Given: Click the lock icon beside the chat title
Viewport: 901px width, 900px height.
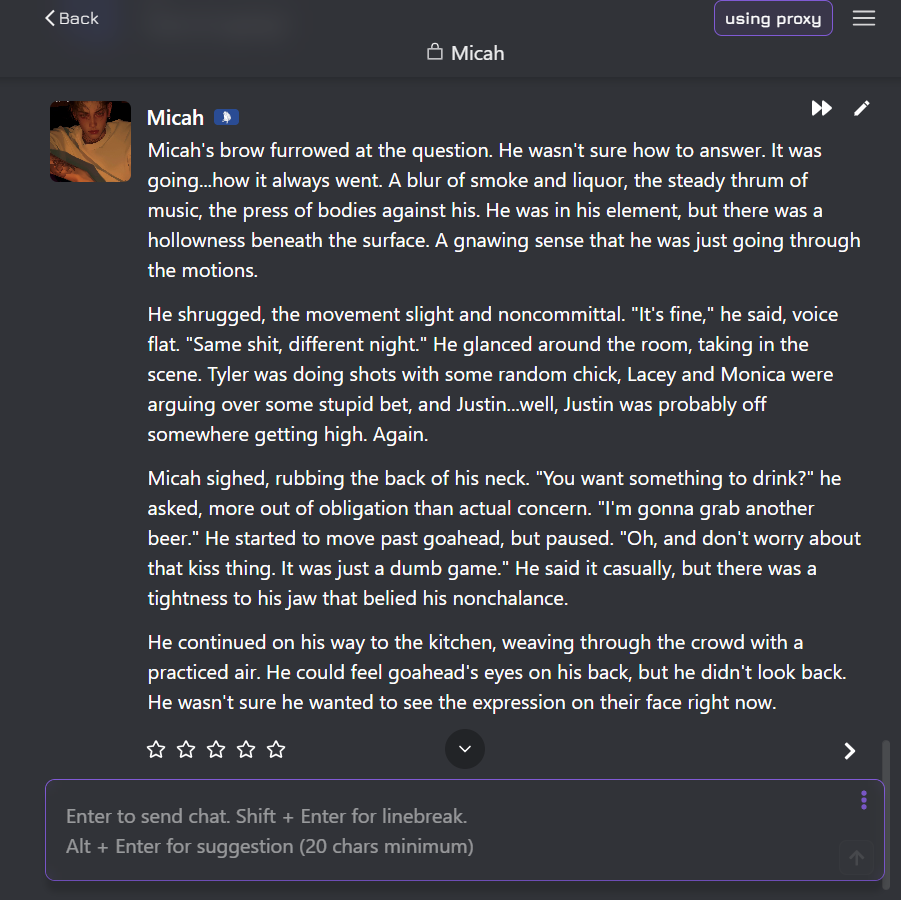Looking at the screenshot, I should [x=435, y=52].
